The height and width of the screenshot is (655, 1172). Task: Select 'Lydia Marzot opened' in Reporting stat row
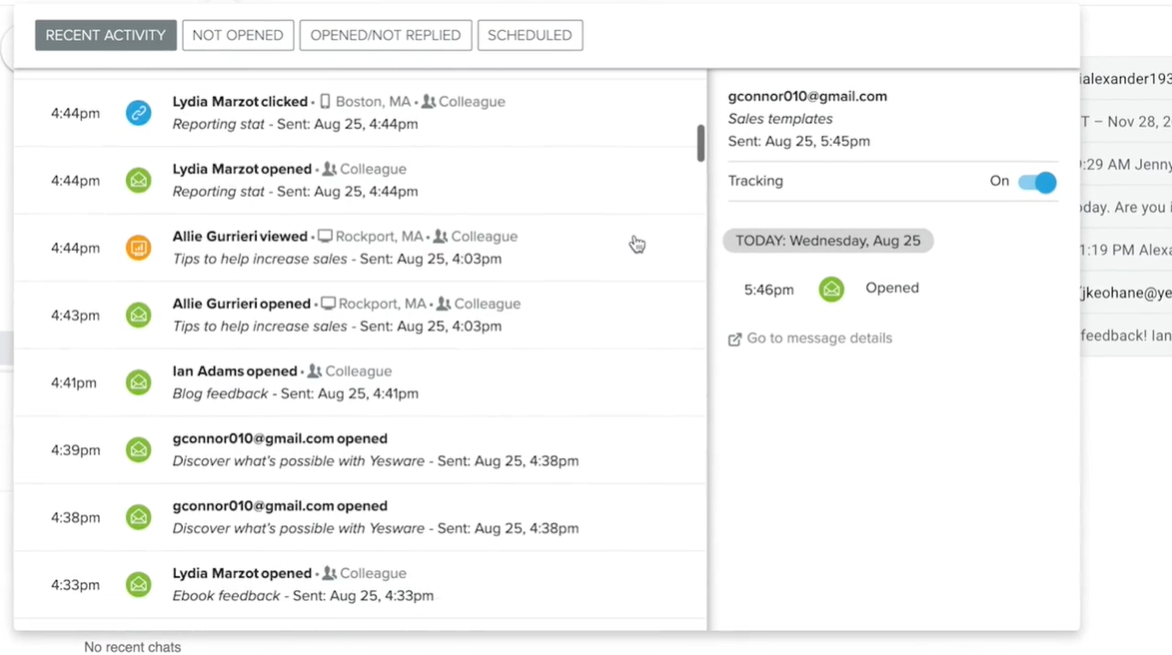[x=242, y=169]
